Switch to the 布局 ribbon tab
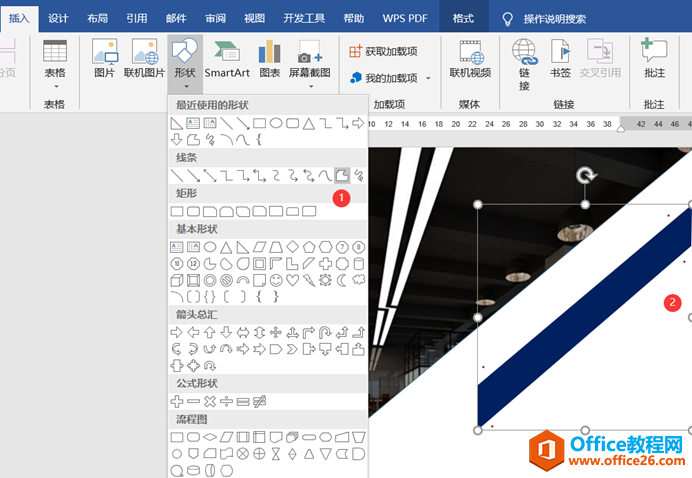 click(98, 18)
